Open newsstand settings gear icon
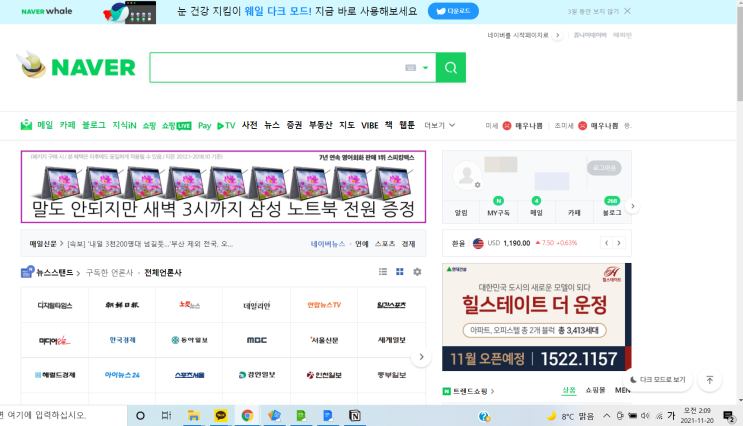The height and width of the screenshot is (426, 743). point(417,272)
